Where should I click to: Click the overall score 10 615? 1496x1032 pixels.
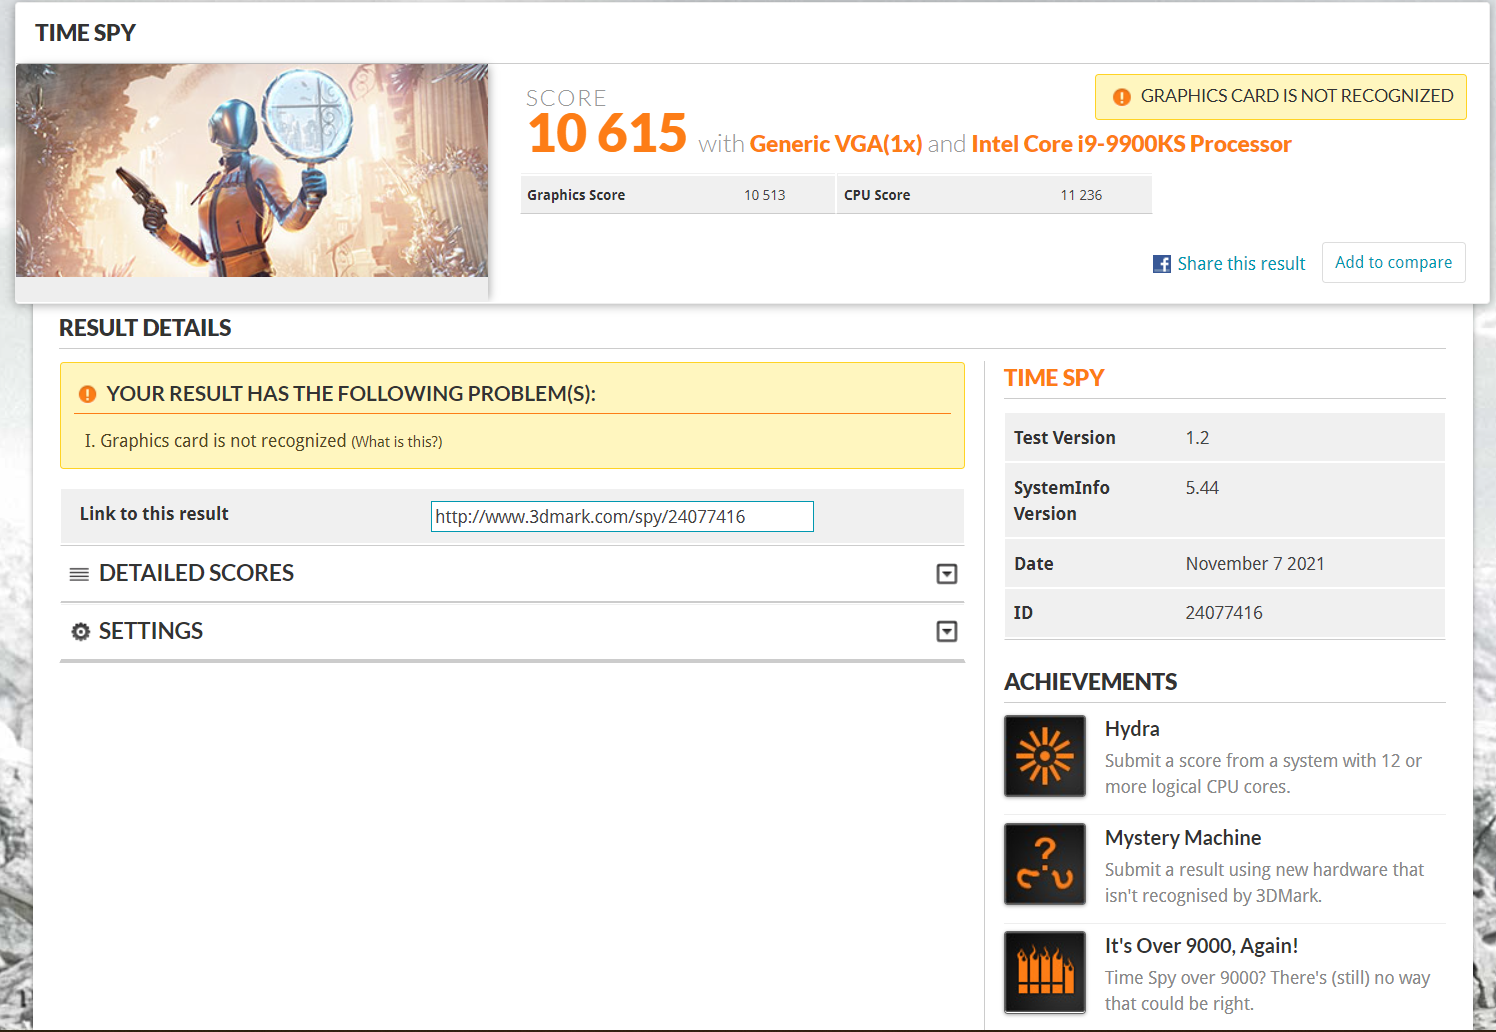click(607, 133)
